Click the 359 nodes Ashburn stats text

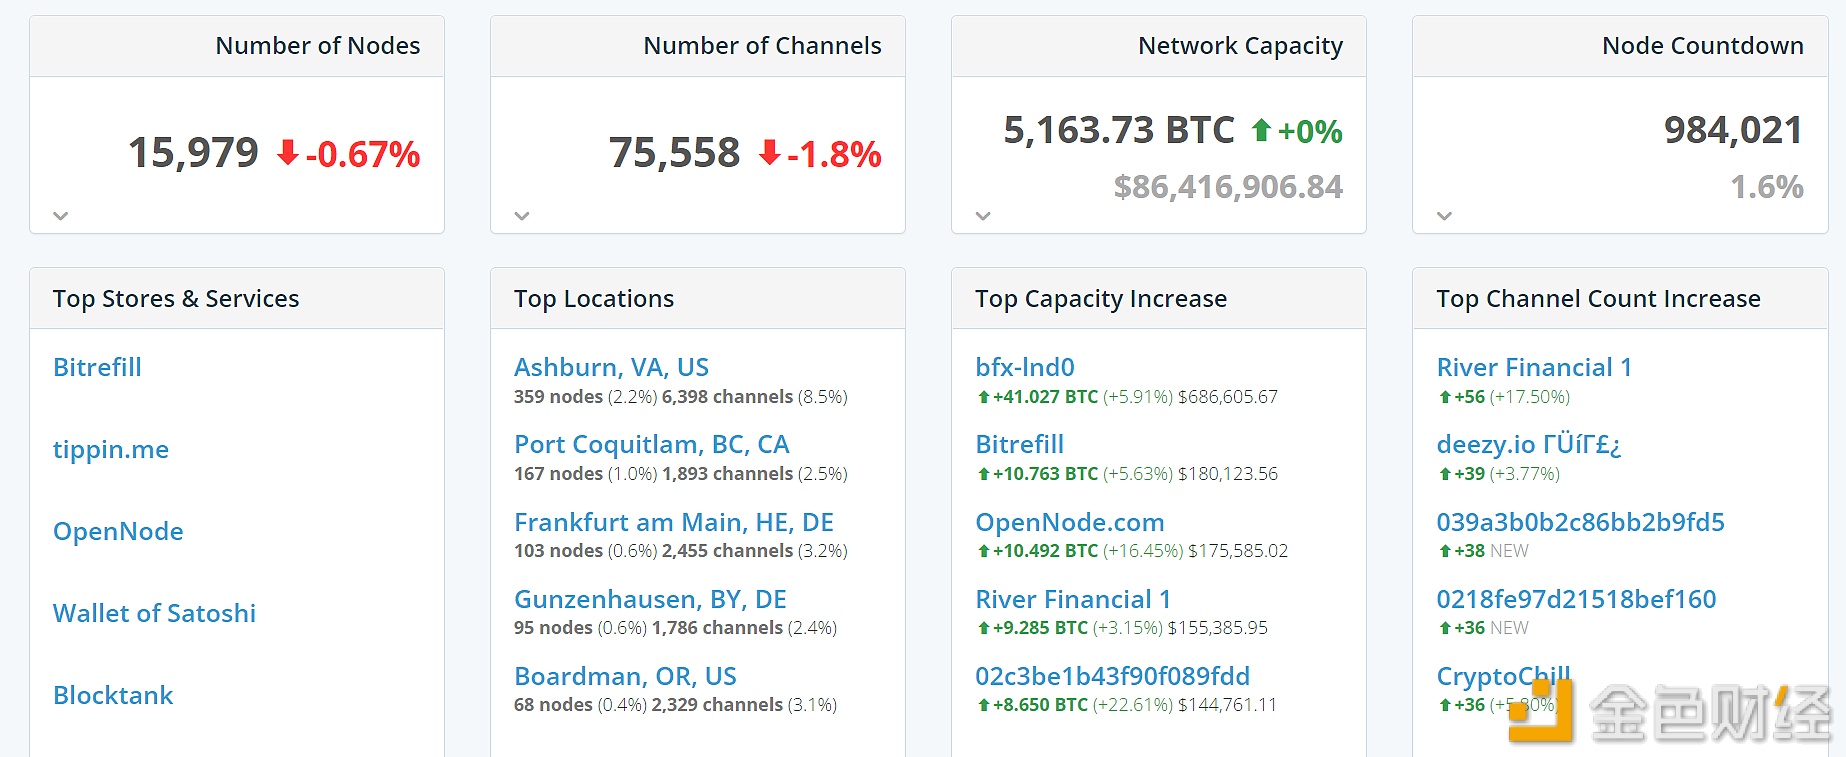pos(681,397)
